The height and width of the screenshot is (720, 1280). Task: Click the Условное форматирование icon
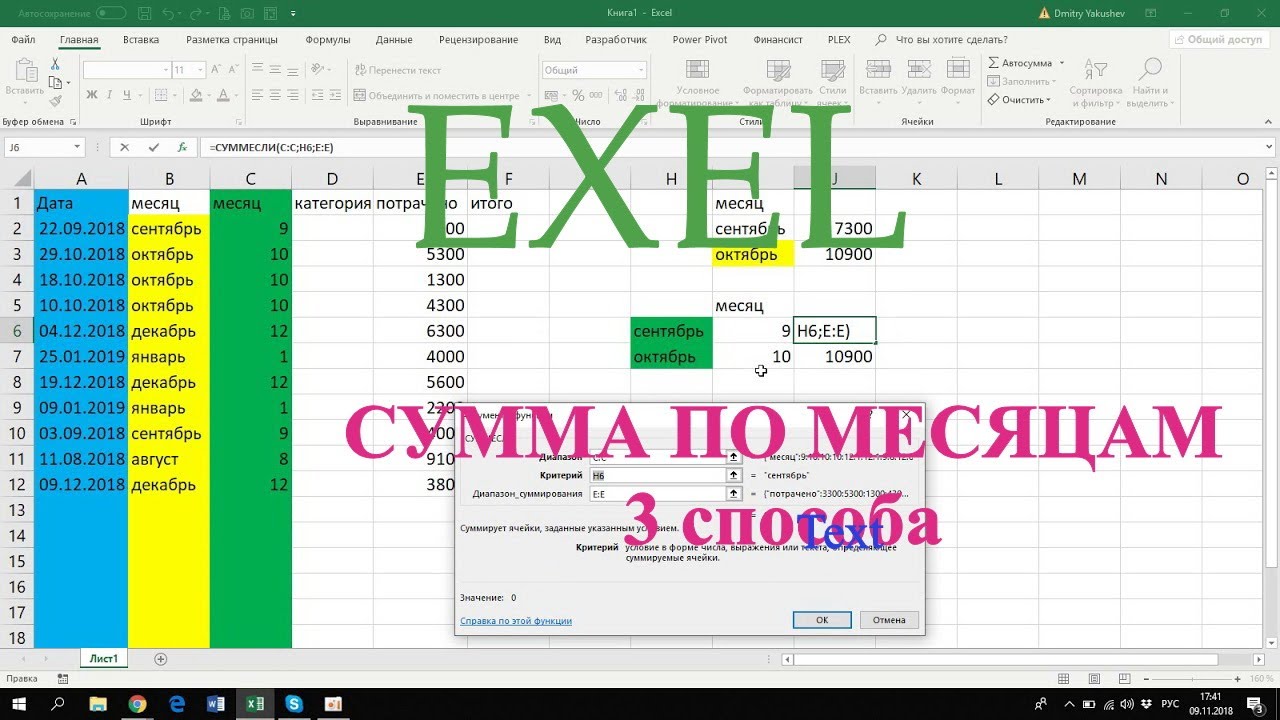point(697,71)
